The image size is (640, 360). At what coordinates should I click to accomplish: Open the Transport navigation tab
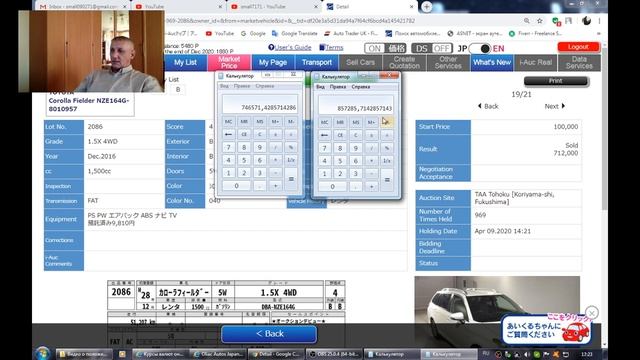[317, 62]
